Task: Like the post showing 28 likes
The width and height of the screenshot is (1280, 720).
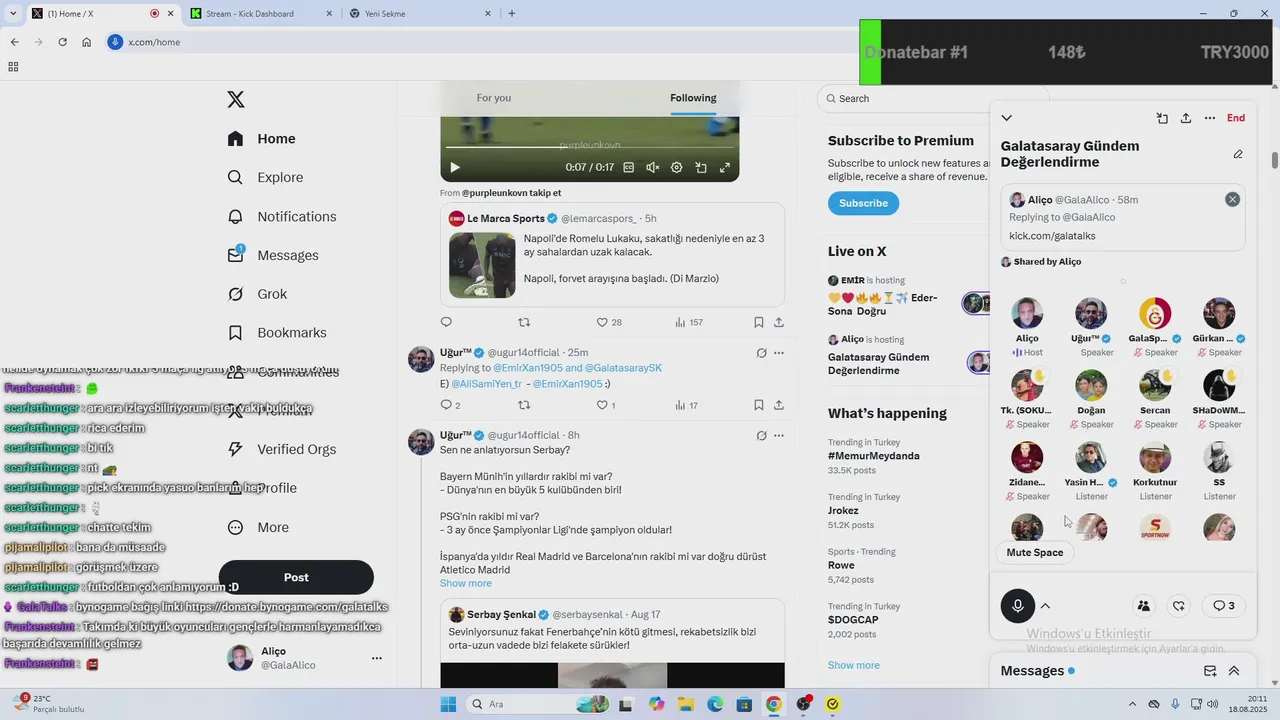Action: click(x=609, y=322)
